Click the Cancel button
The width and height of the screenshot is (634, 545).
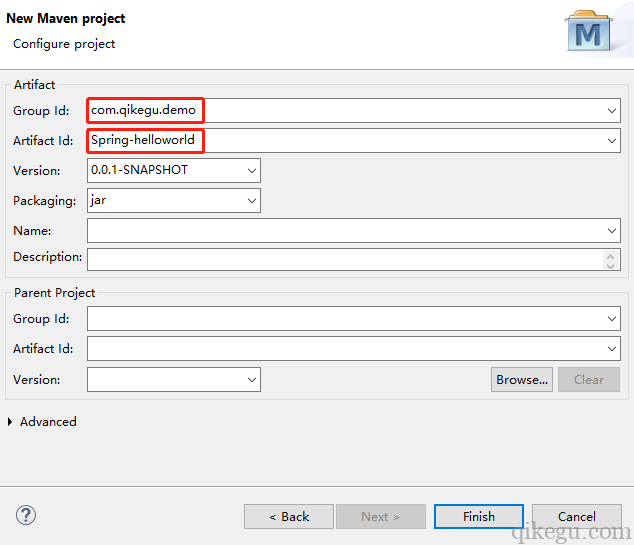[577, 516]
